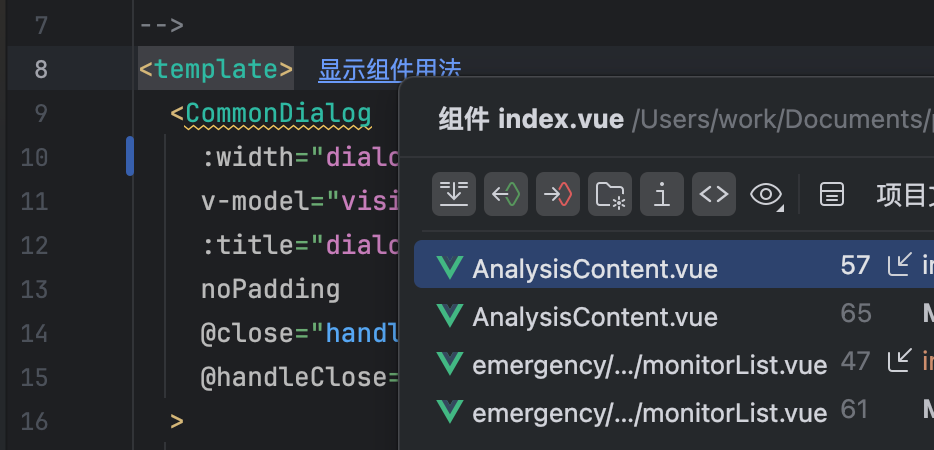
Task: Click the import arrow icon on row 57
Action: coord(899,265)
